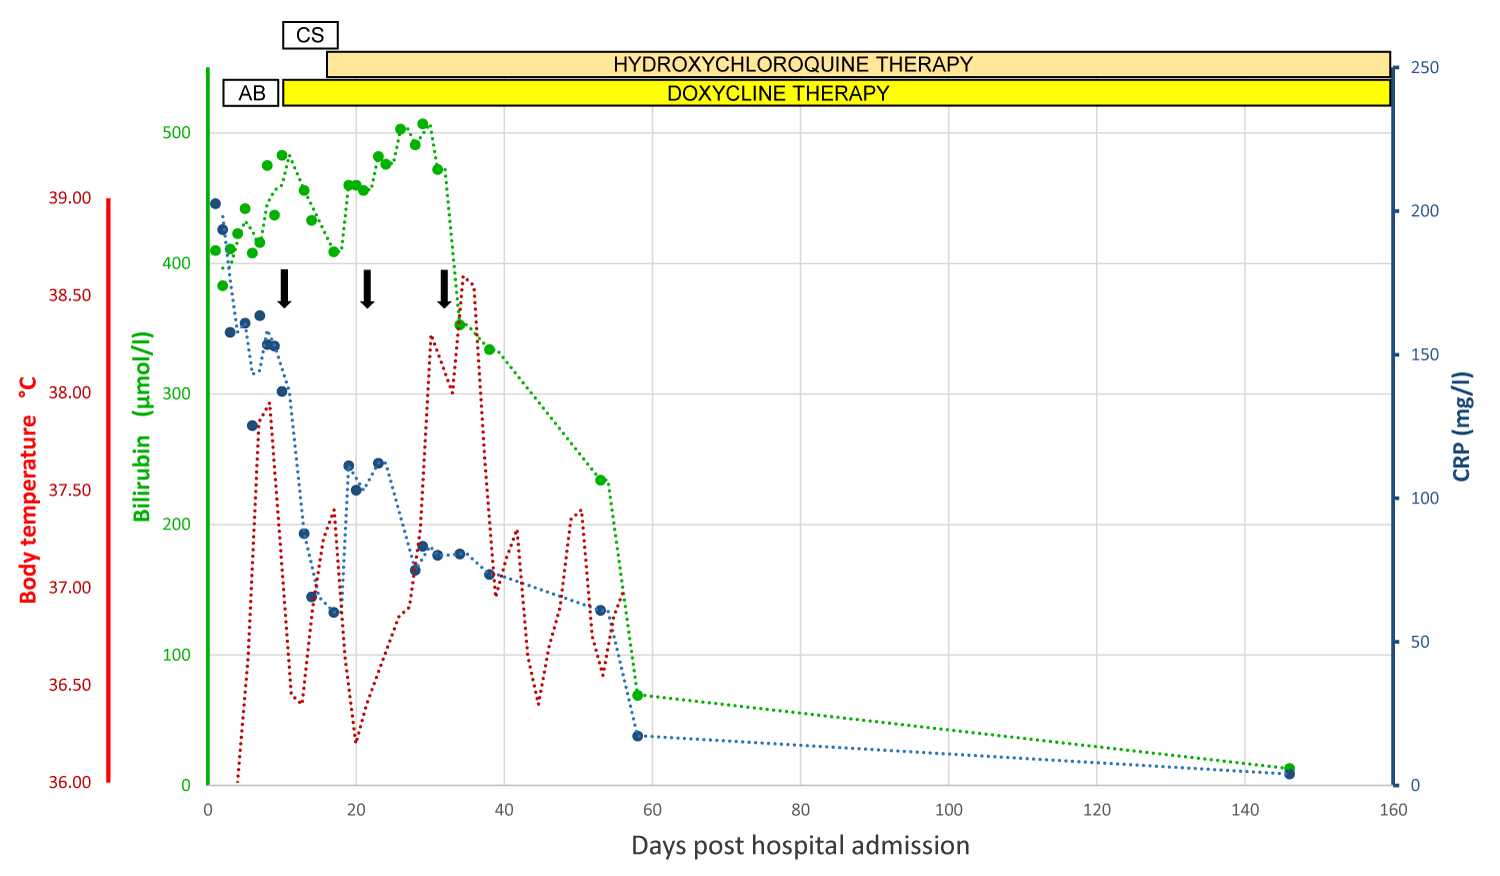
Task: Click the 160 days x-axis label
Action: coord(1393,810)
